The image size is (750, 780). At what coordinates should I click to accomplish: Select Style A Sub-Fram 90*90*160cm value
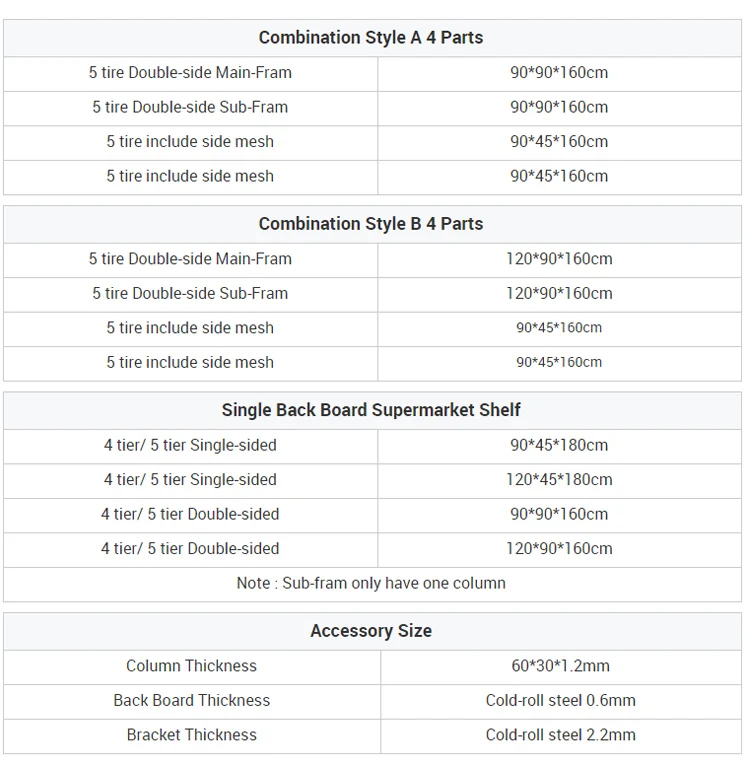(559, 107)
